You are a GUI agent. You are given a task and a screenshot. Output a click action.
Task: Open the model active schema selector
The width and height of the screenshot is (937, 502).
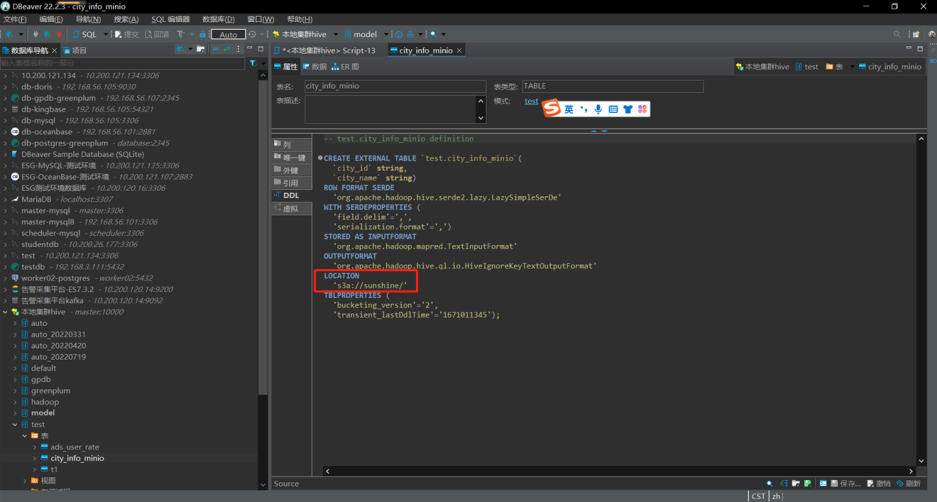(365, 34)
